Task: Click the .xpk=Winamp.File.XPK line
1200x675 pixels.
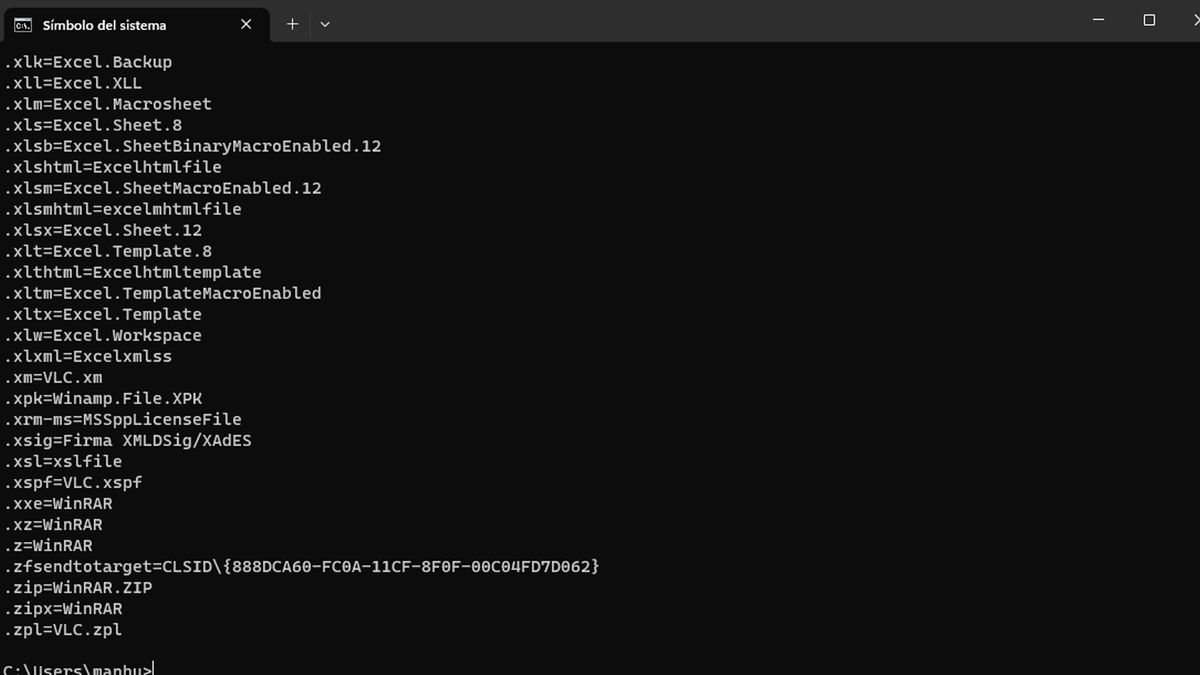Action: pos(102,397)
